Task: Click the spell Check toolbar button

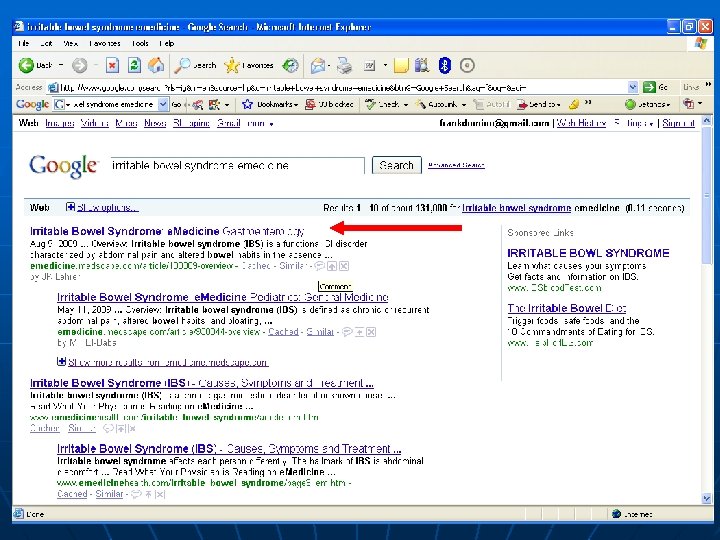Action: (382, 105)
